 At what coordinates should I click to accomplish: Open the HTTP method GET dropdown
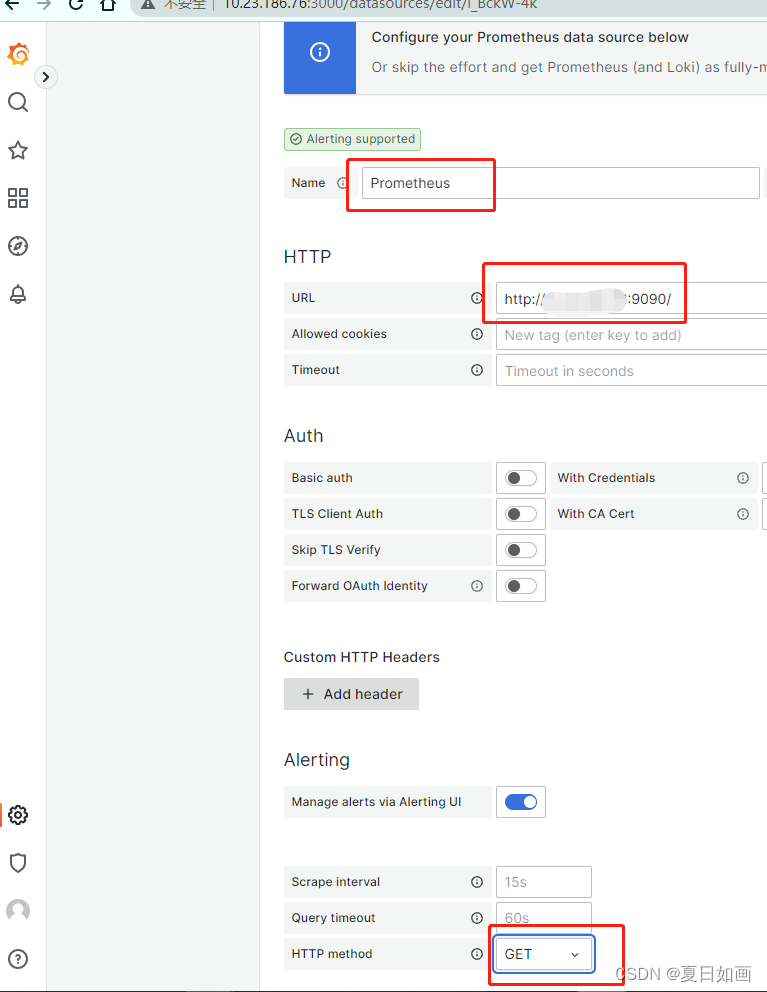click(543, 954)
